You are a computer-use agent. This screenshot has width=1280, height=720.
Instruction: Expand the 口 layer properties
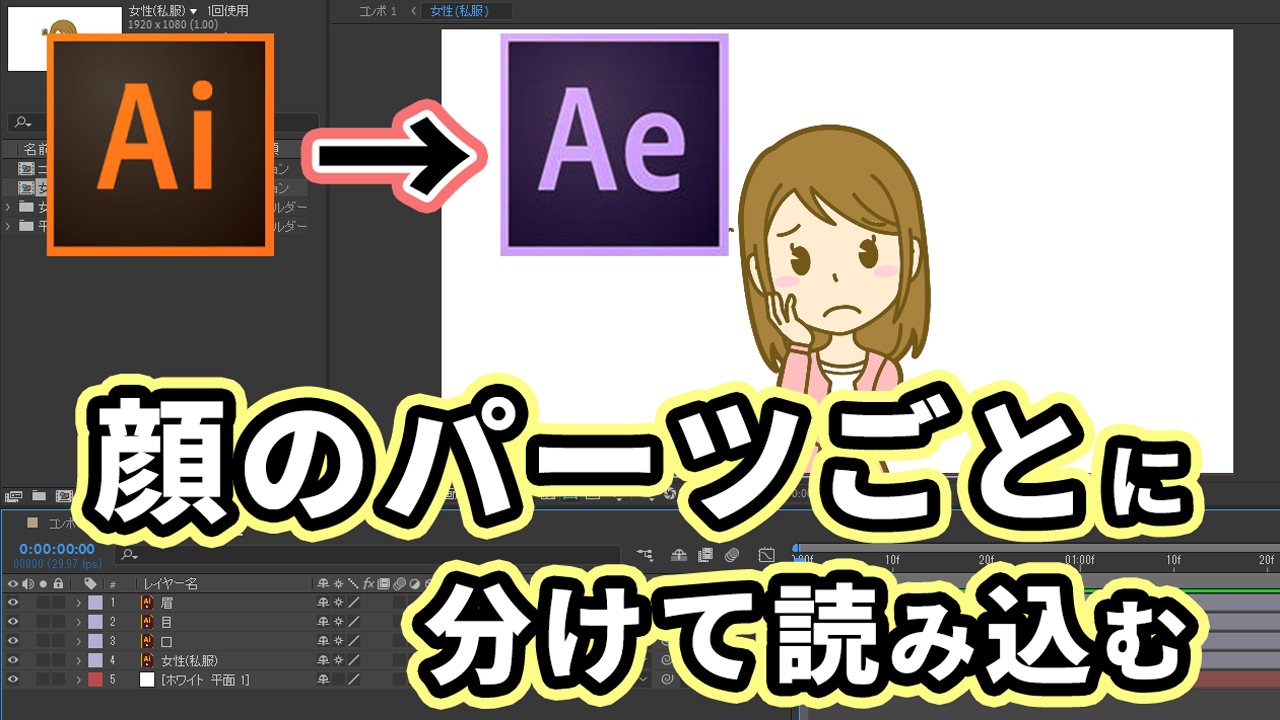[78, 641]
